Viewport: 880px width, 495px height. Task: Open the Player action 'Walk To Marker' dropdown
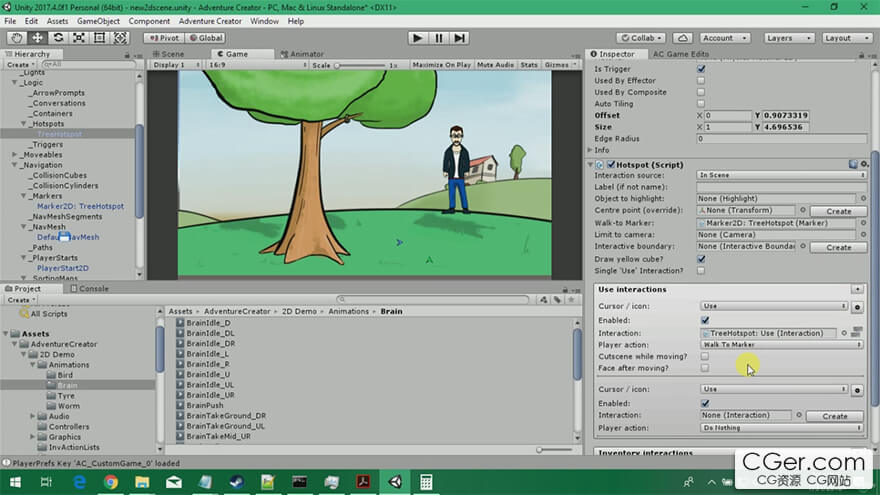click(781, 344)
